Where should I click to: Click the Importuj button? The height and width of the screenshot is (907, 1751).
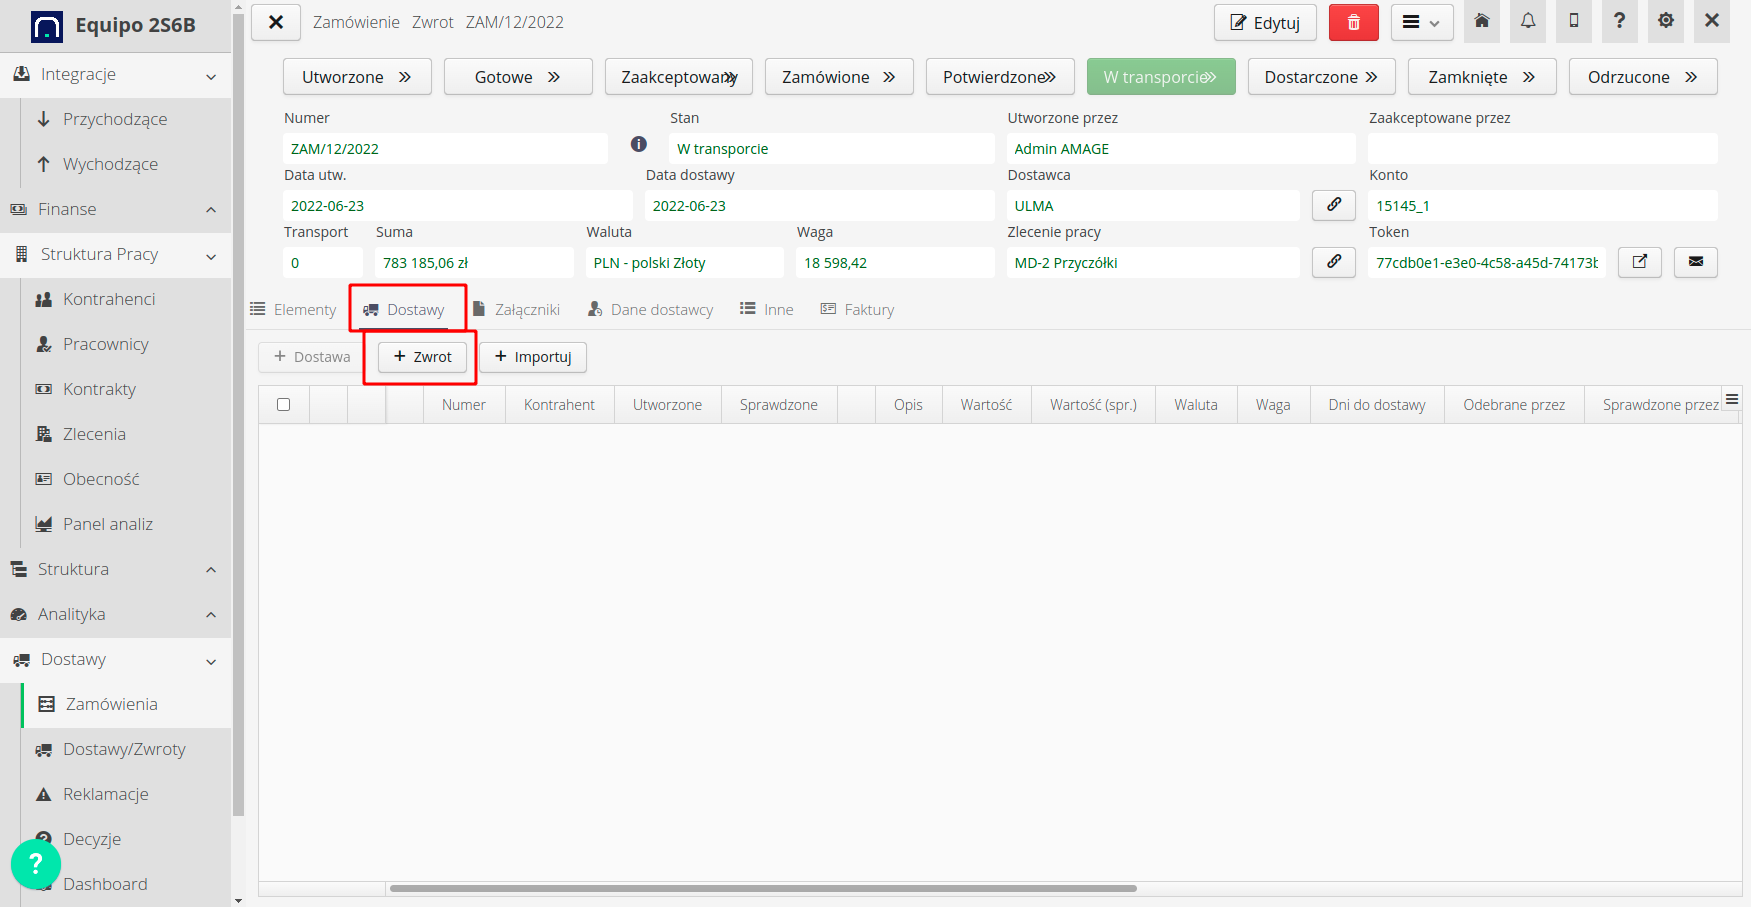pyautogui.click(x=533, y=357)
